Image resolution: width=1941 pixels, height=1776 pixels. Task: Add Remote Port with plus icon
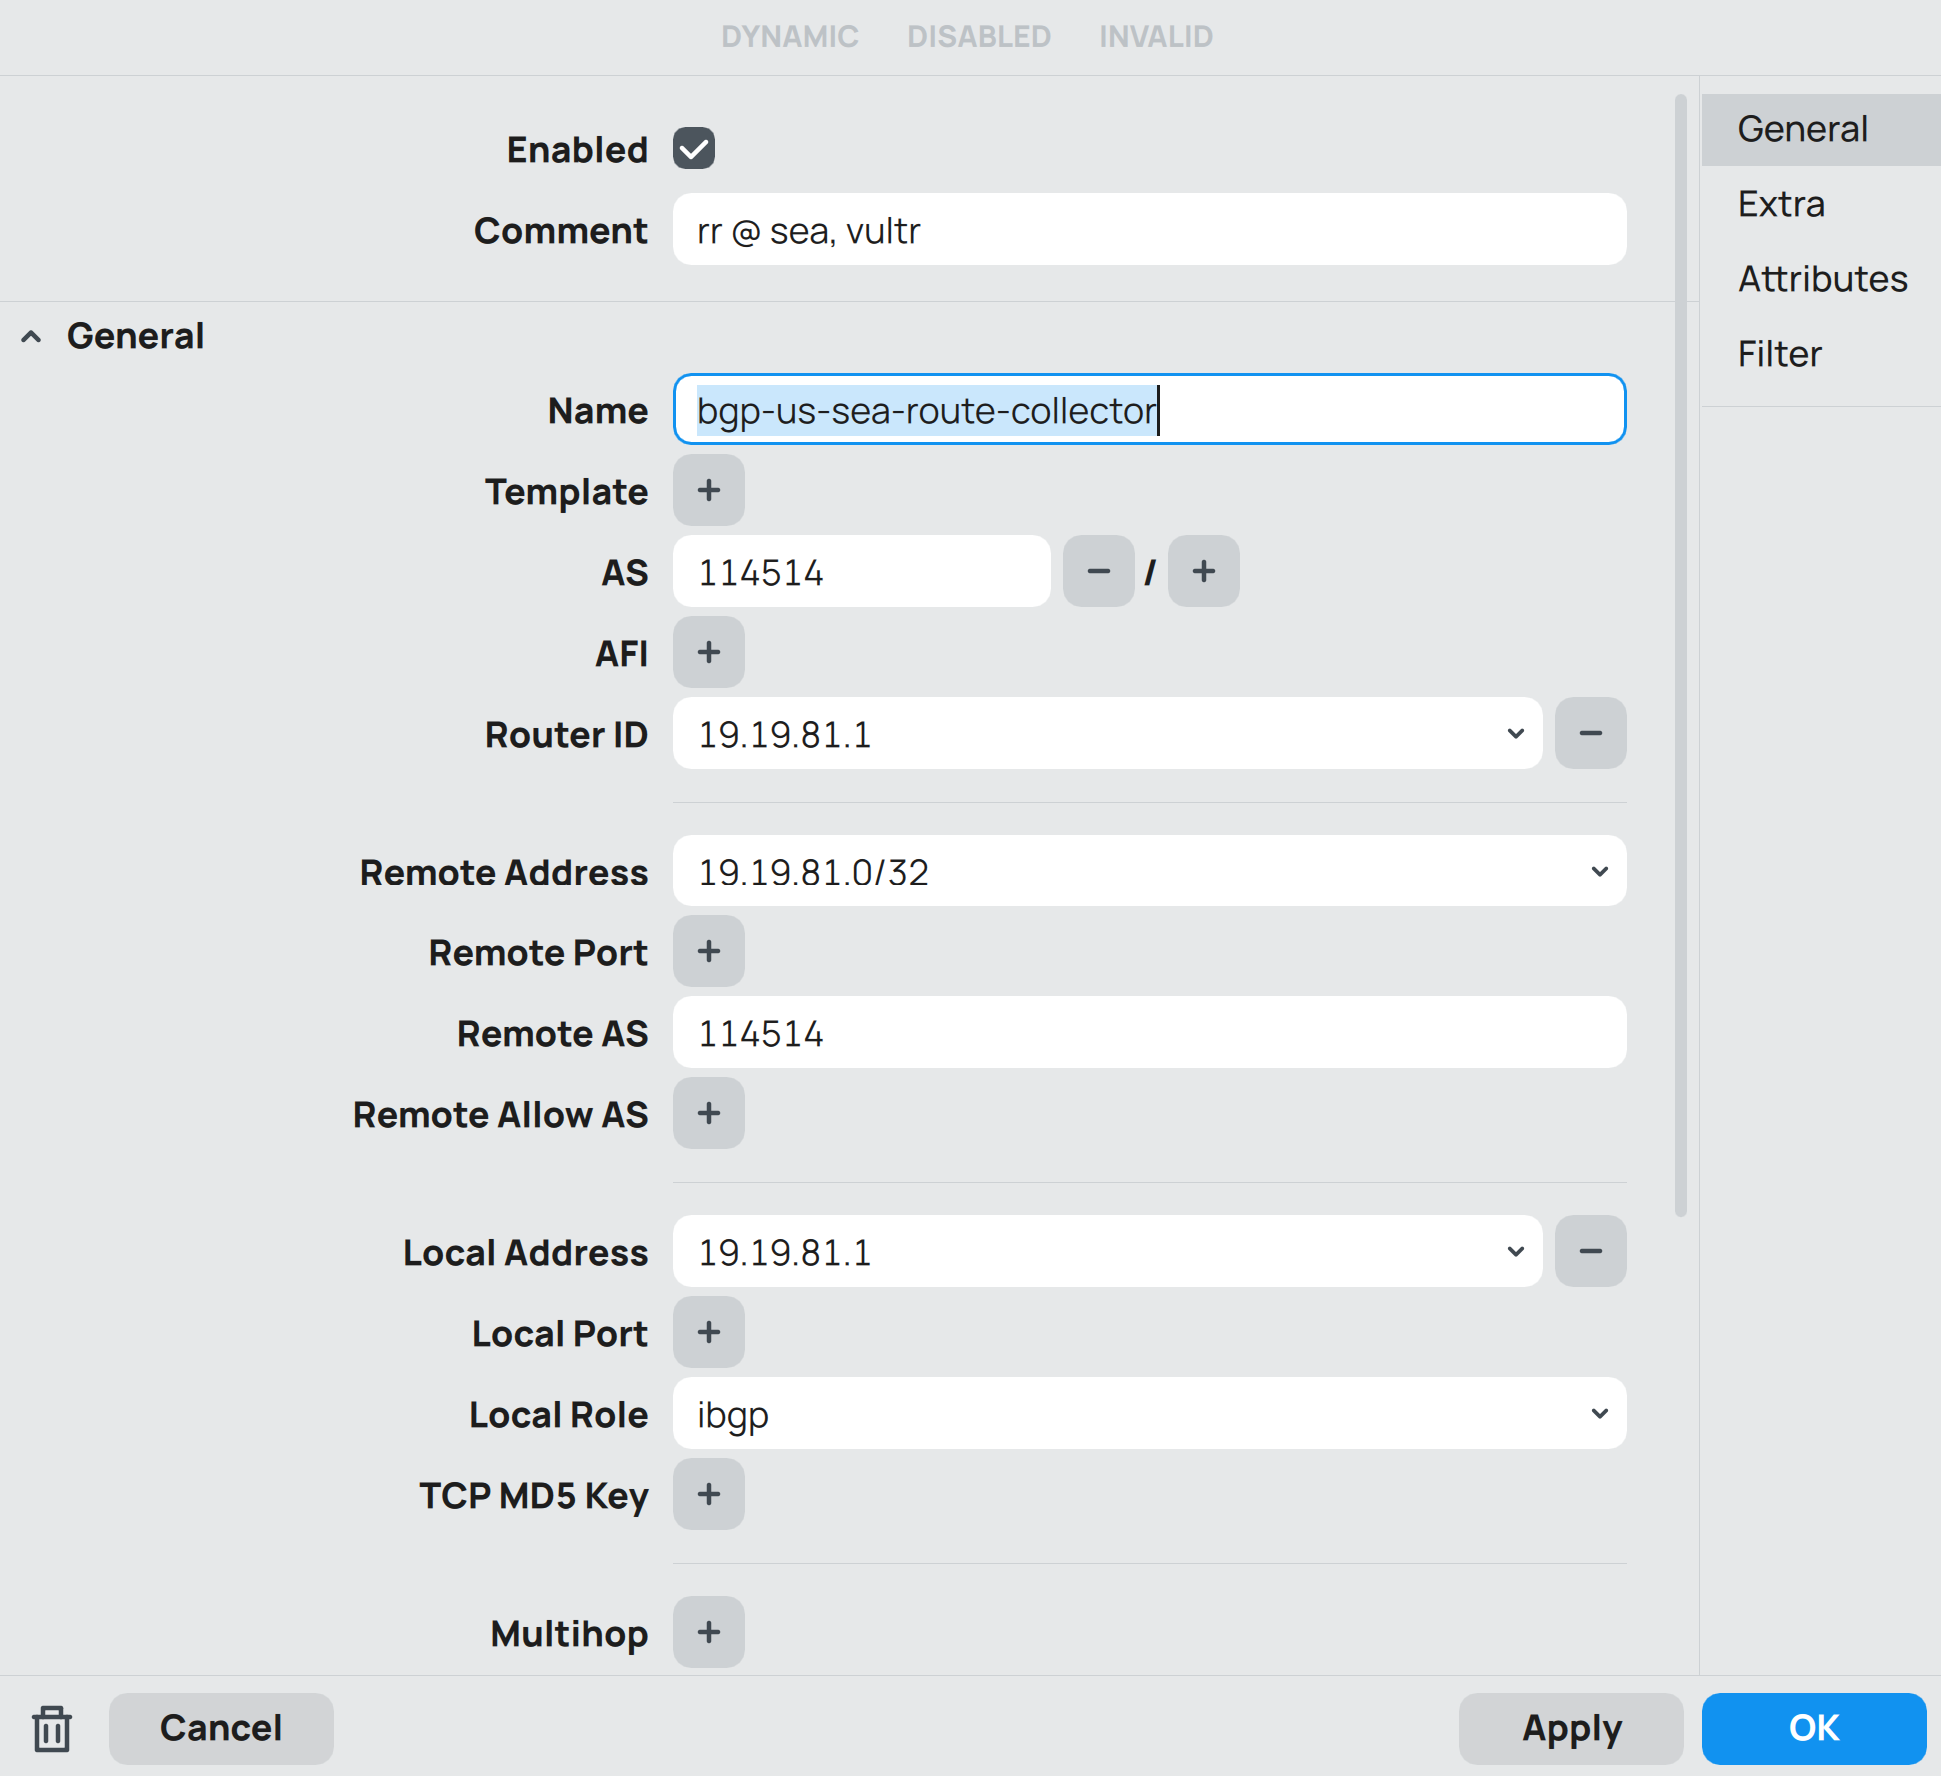(708, 951)
